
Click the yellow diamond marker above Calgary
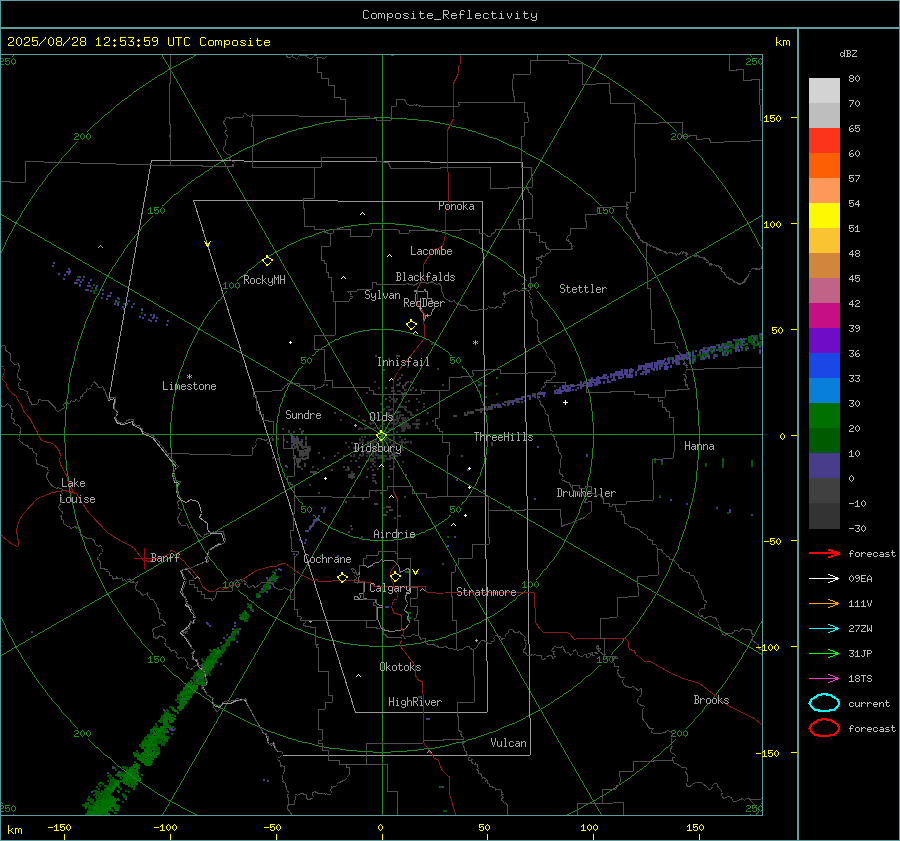tap(395, 576)
